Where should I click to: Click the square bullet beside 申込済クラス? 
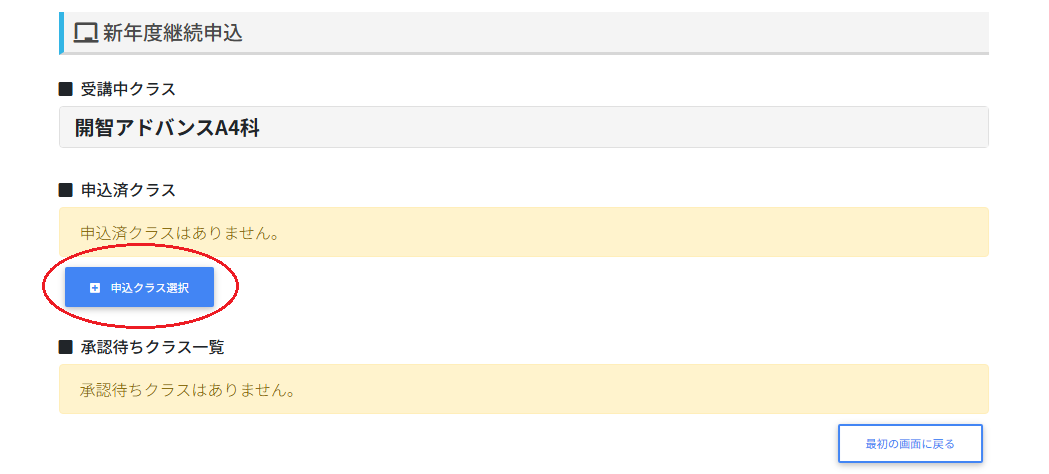point(66,189)
